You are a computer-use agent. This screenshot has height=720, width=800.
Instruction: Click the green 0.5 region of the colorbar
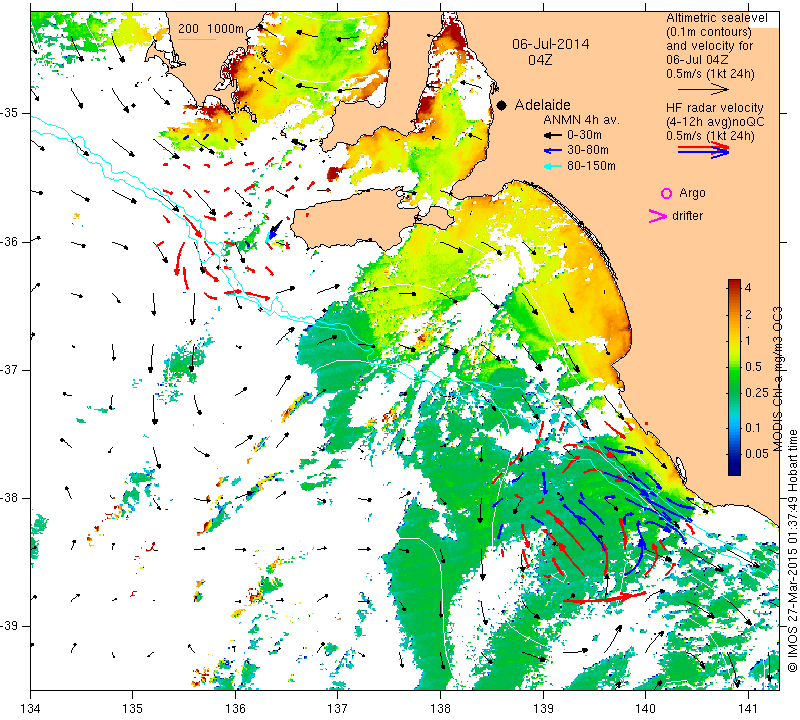click(734, 366)
